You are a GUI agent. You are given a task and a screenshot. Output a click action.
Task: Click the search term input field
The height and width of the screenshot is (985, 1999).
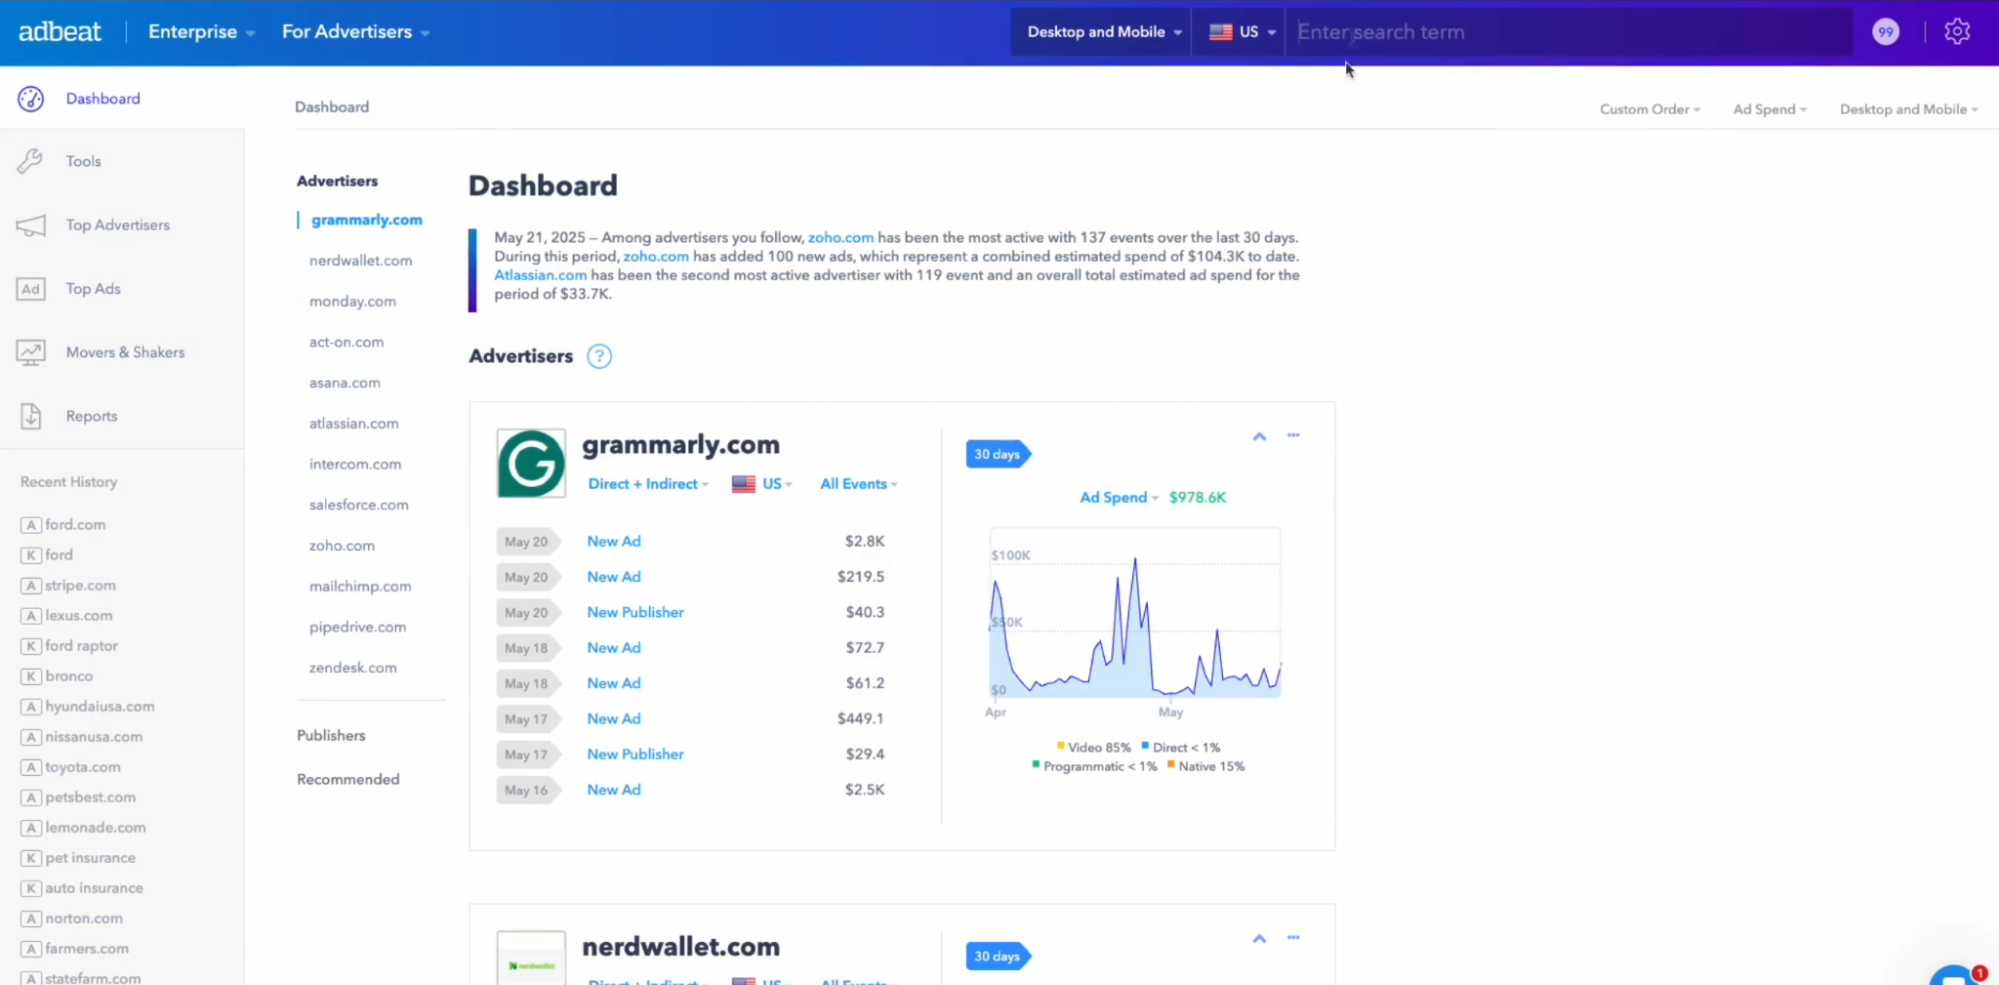(x=1569, y=32)
